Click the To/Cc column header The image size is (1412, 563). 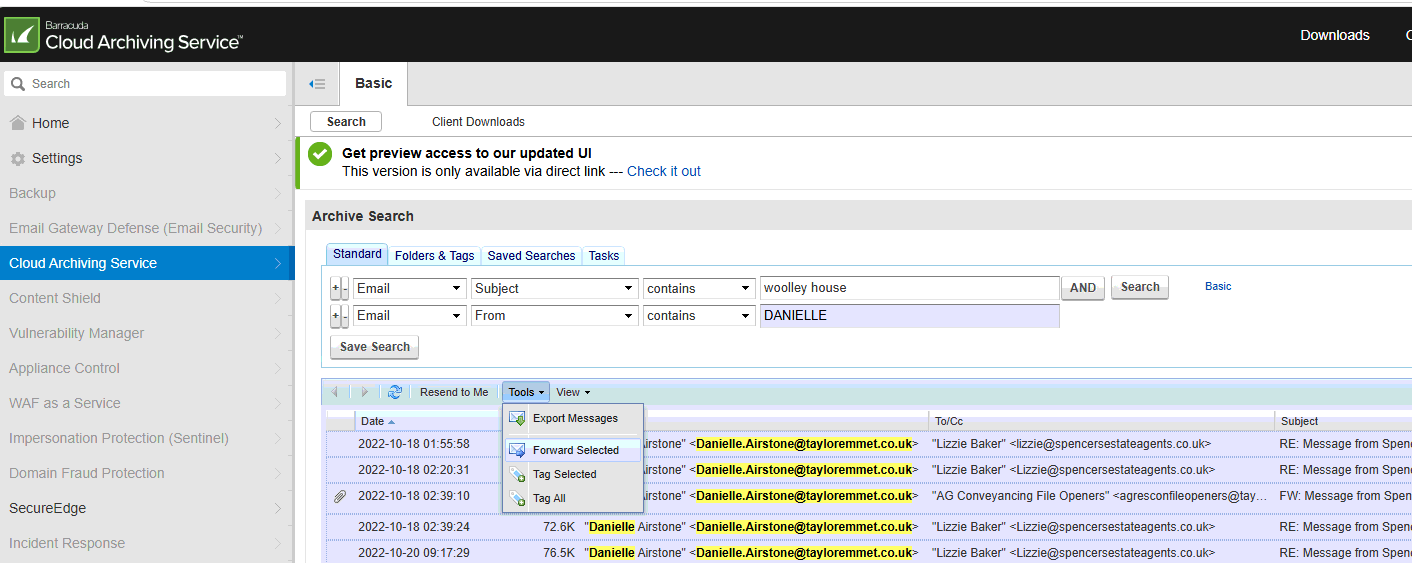[1101, 421]
